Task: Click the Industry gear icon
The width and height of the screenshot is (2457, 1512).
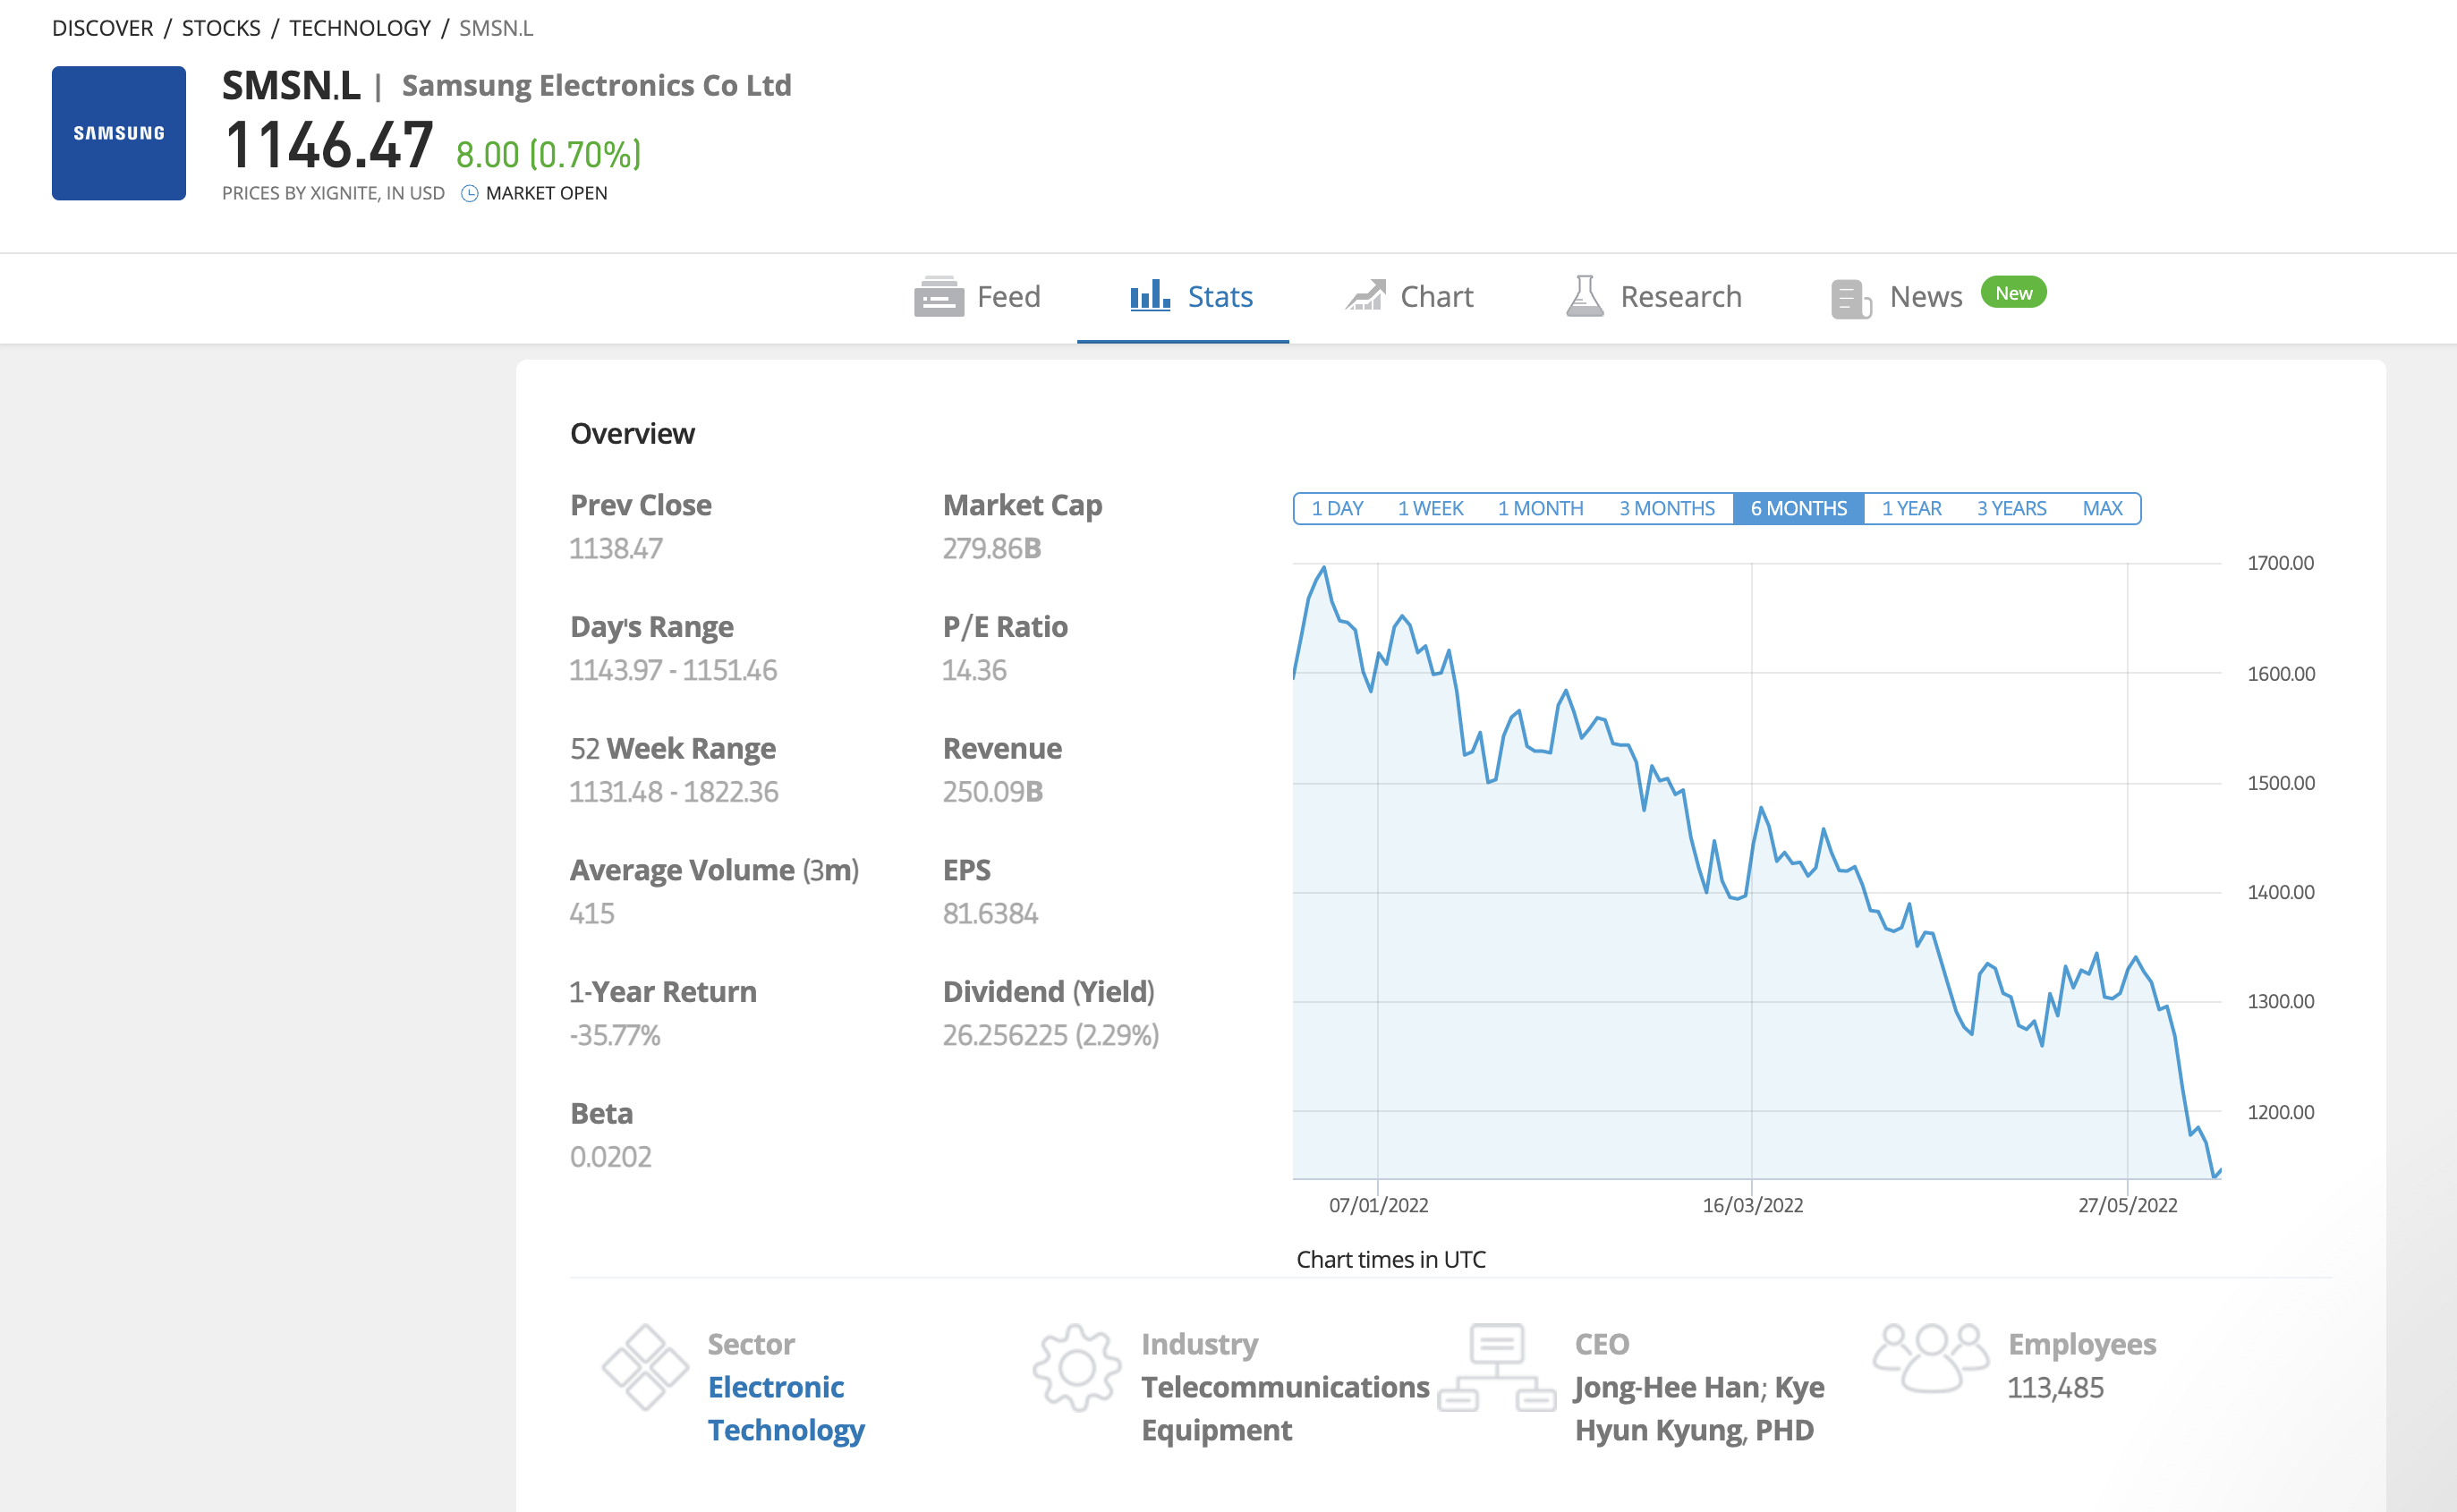Action: tap(1077, 1367)
